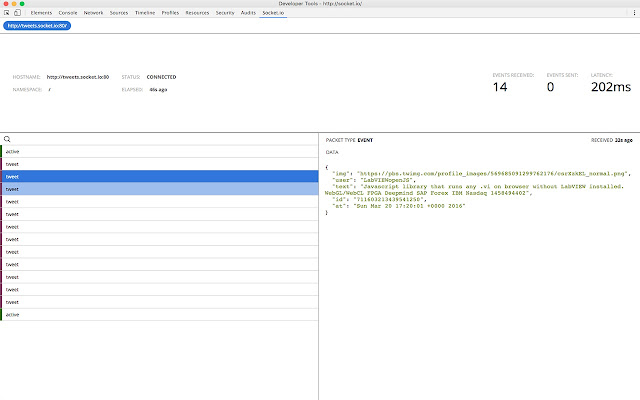
Task: Open the Timeline tab
Action: pos(145,13)
